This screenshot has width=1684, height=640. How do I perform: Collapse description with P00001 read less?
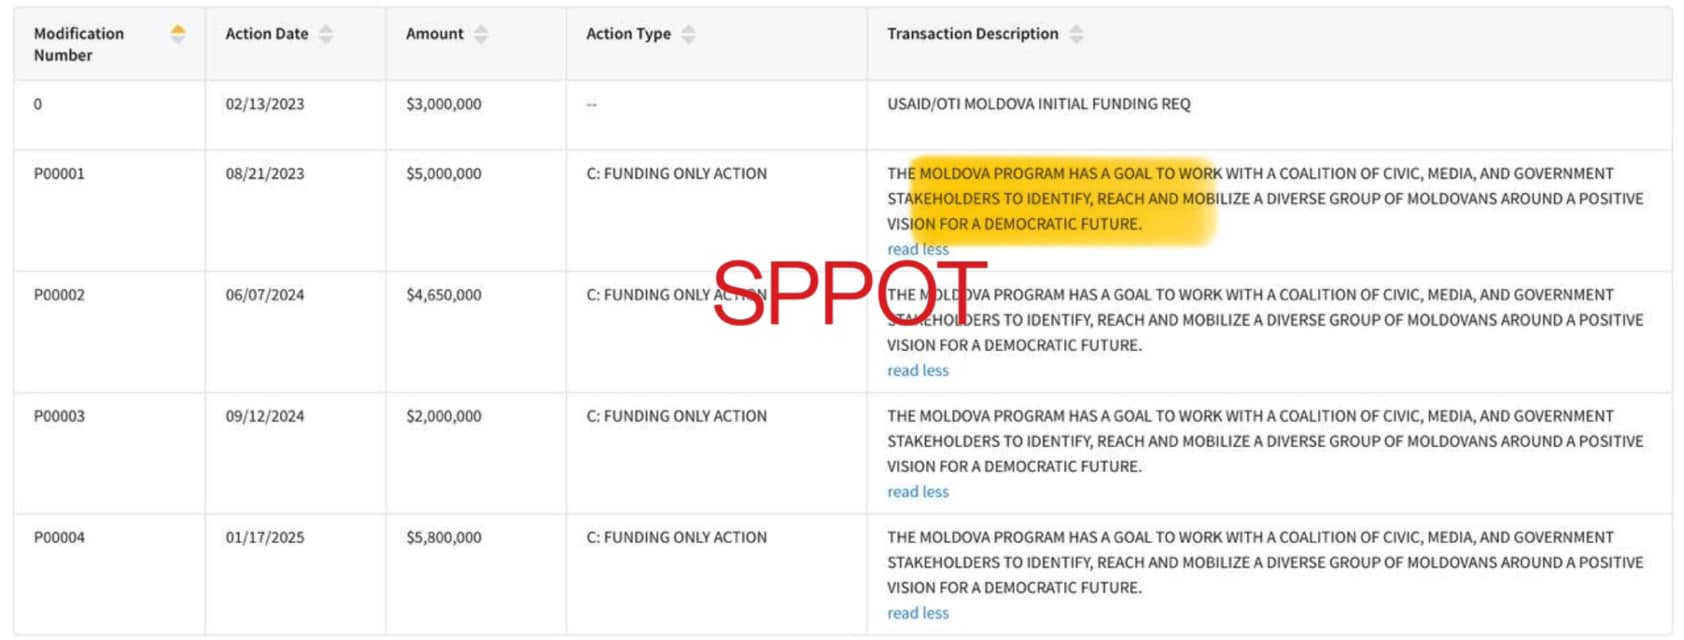pos(917,249)
